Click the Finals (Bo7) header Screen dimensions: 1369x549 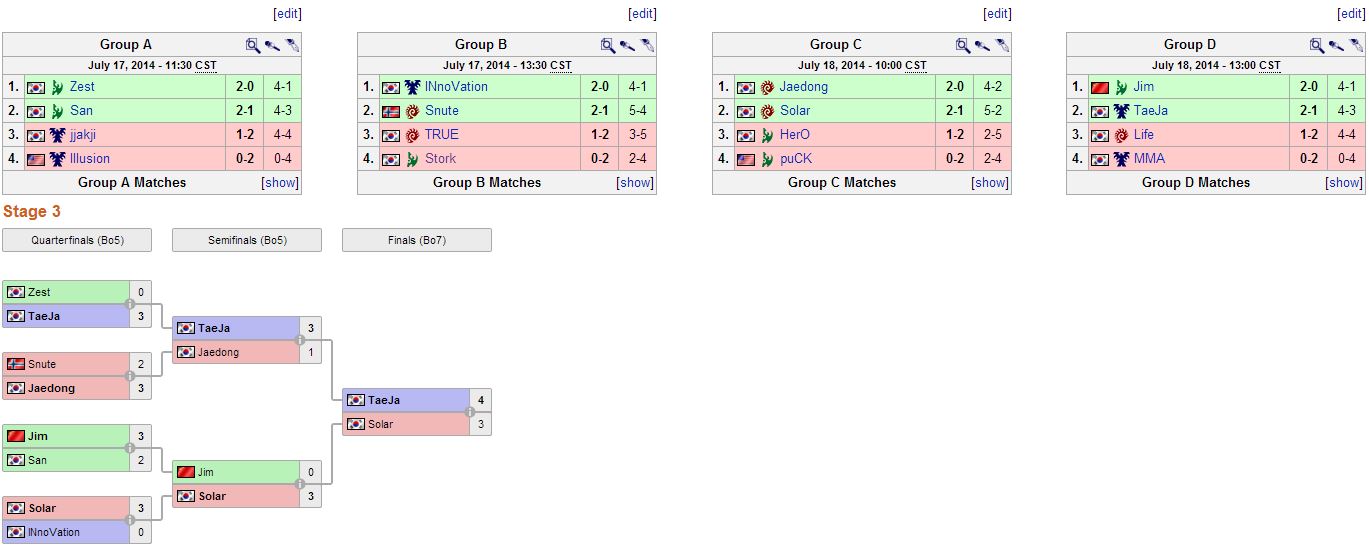tap(416, 240)
